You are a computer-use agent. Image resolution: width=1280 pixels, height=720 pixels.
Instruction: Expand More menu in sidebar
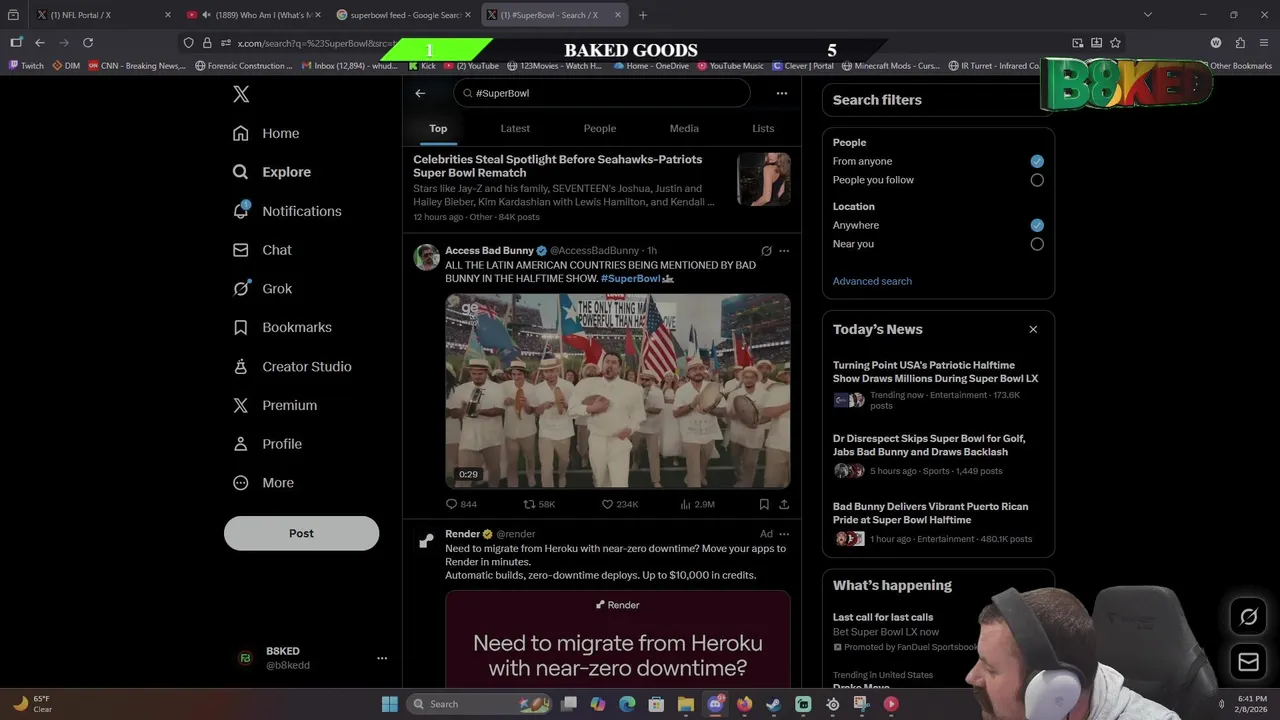(263, 483)
